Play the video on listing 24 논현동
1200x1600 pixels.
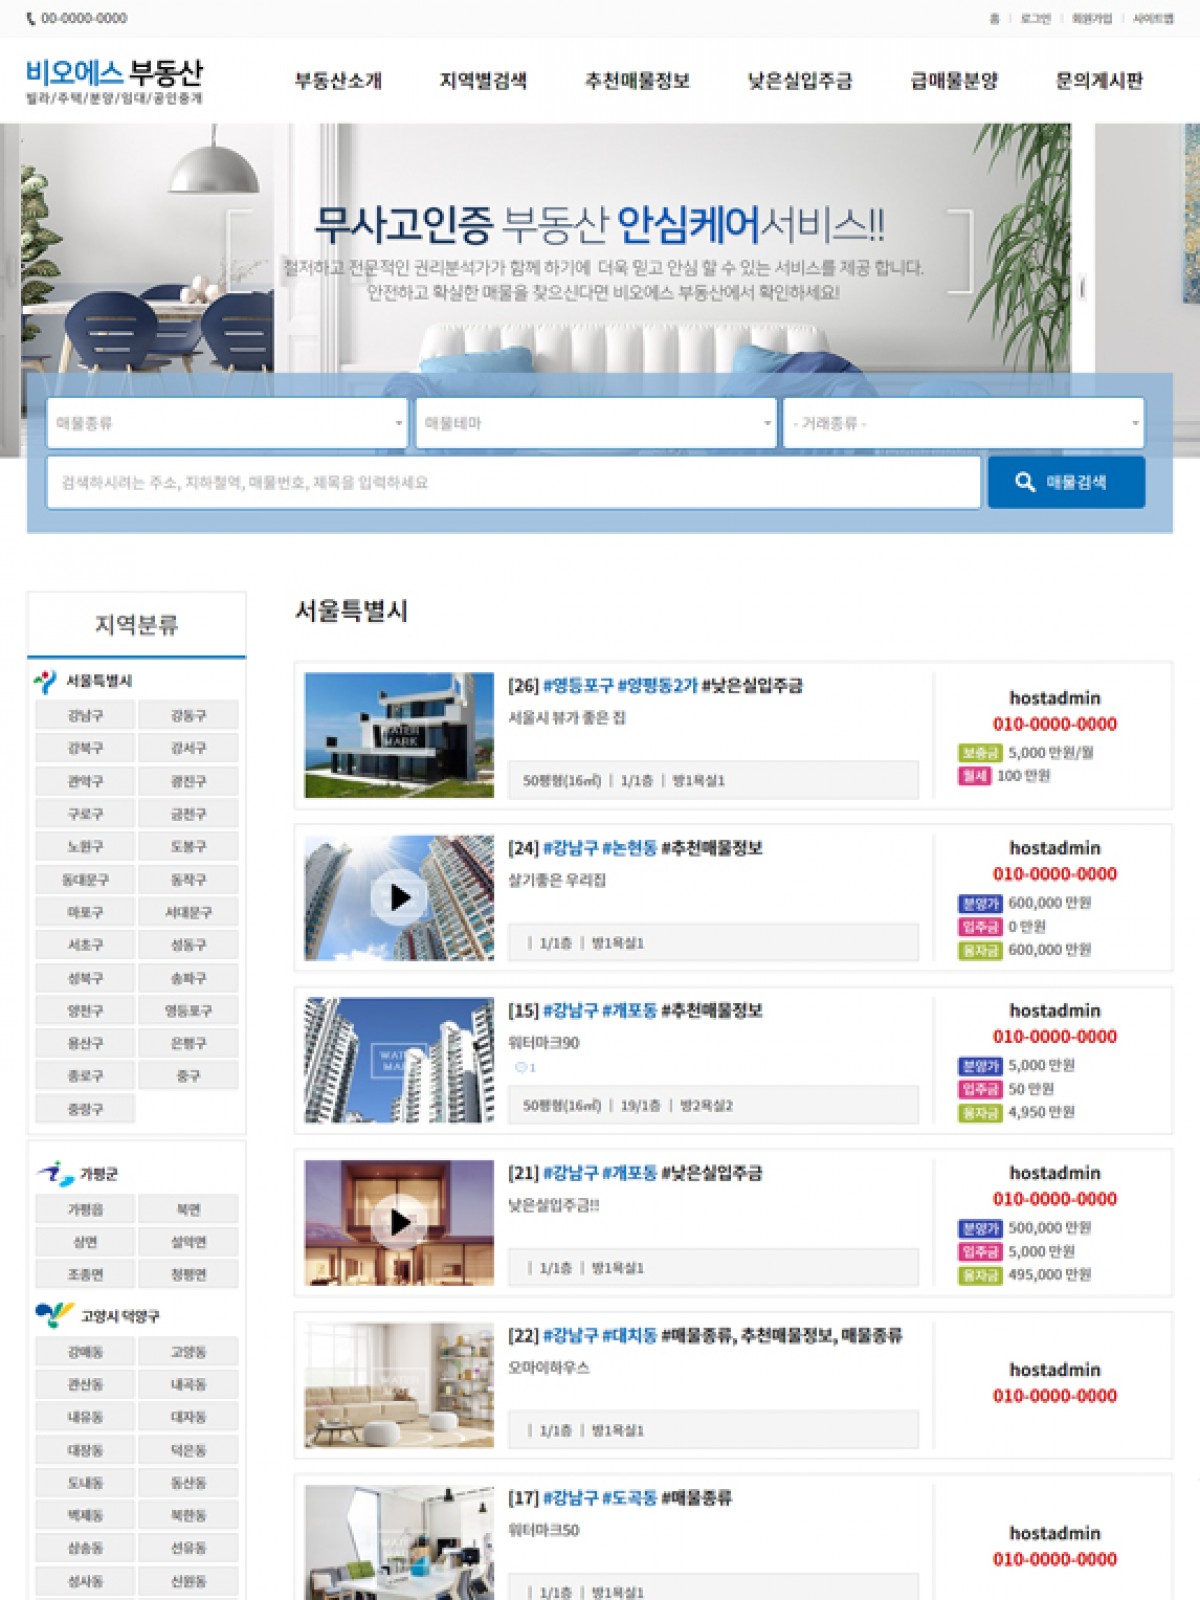pyautogui.click(x=400, y=897)
